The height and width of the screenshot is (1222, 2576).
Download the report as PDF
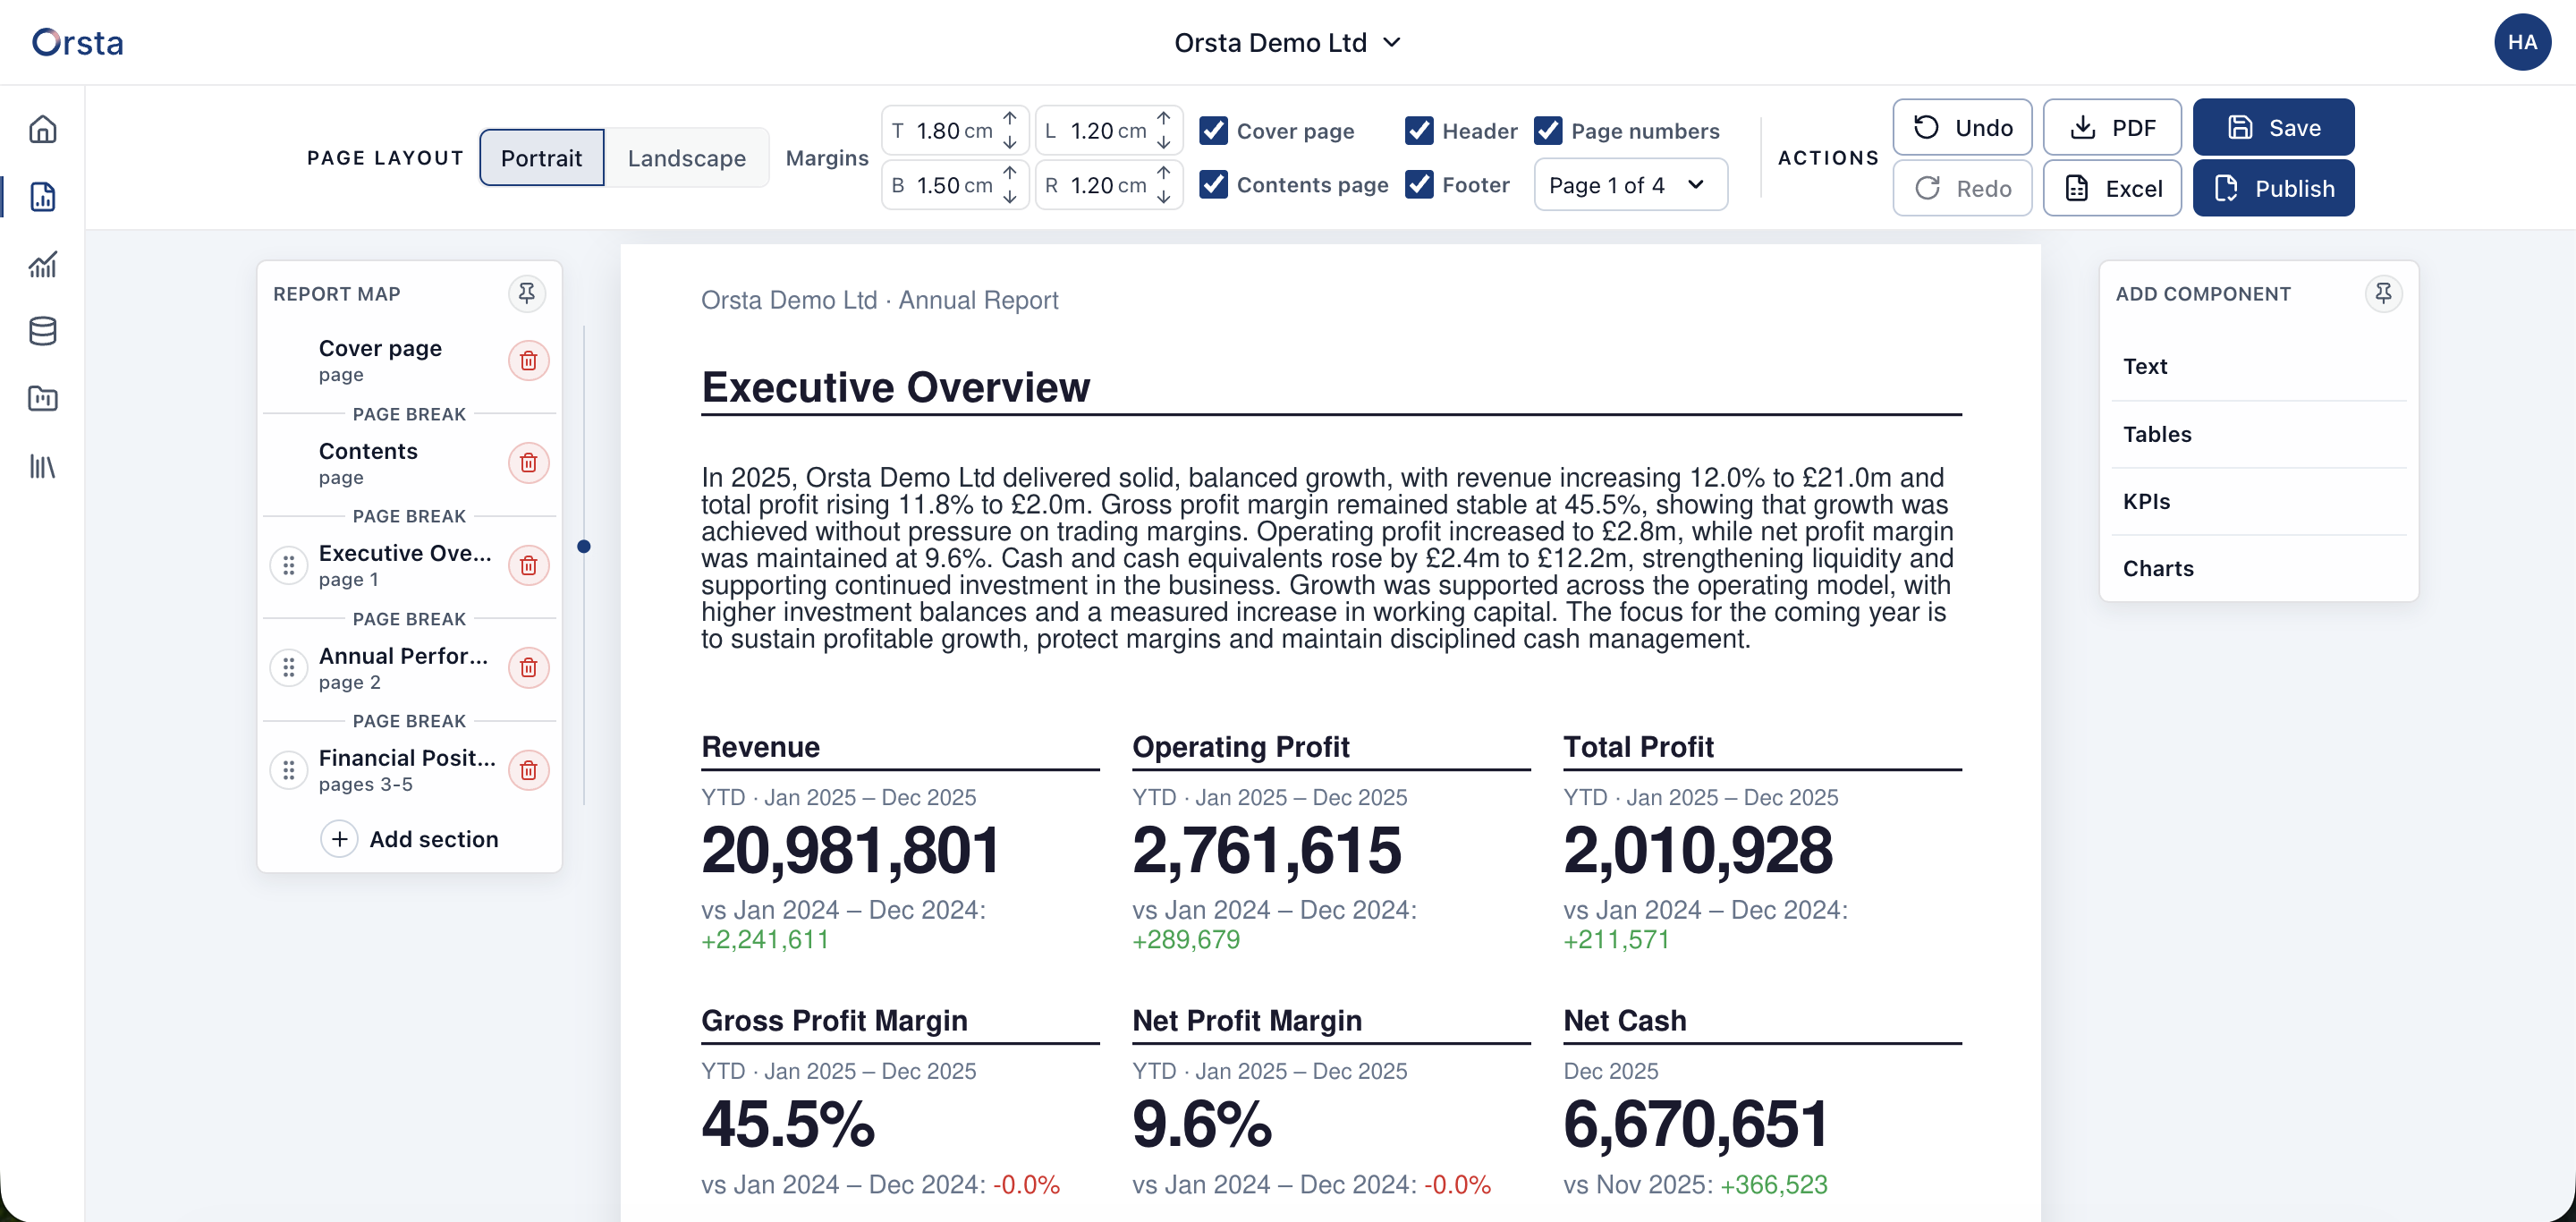tap(2112, 127)
